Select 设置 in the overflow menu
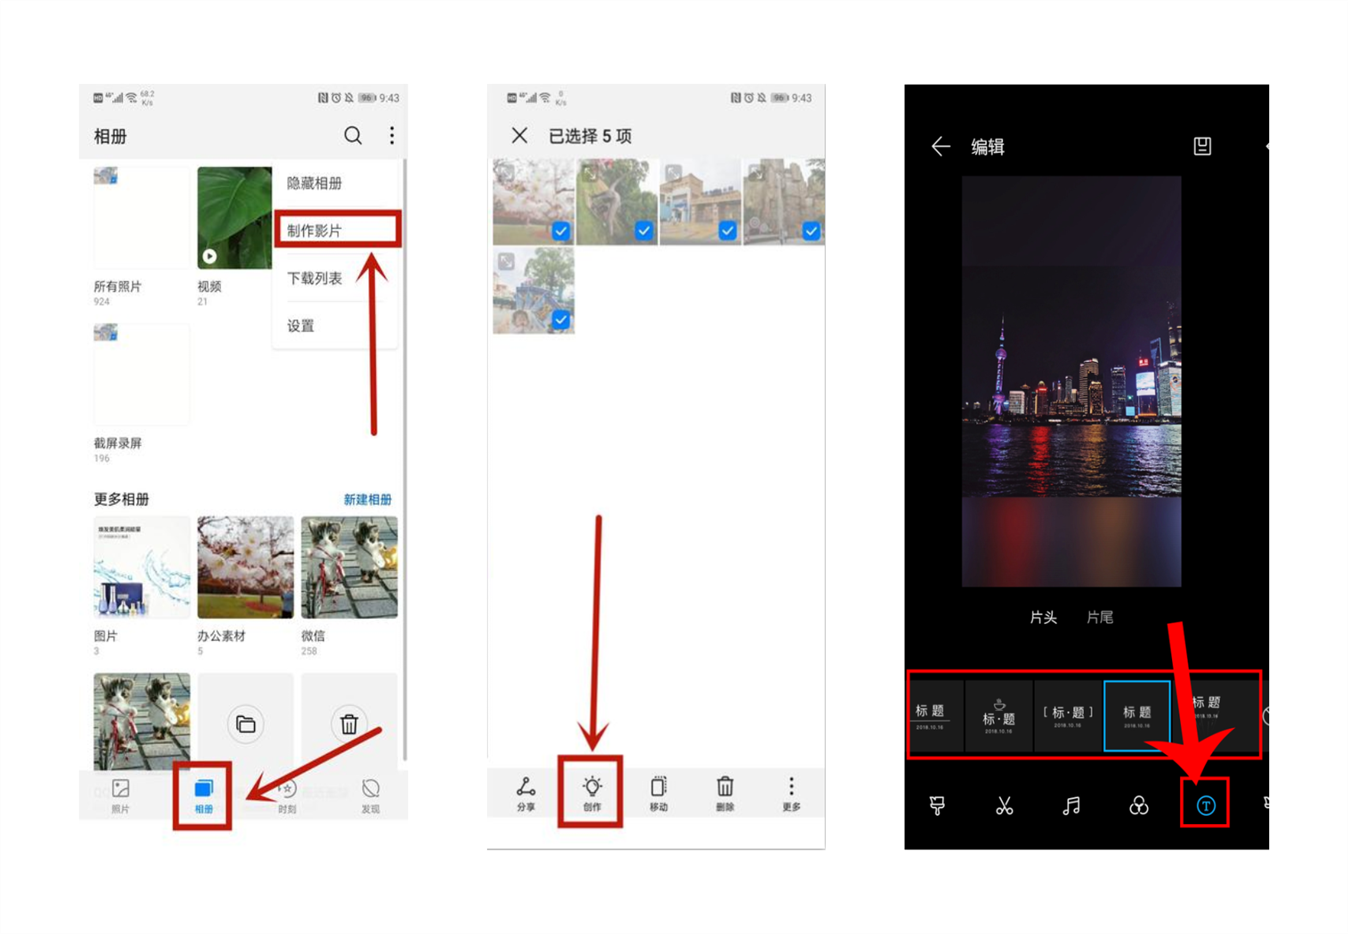Image resolution: width=1348 pixels, height=934 pixels. [300, 326]
